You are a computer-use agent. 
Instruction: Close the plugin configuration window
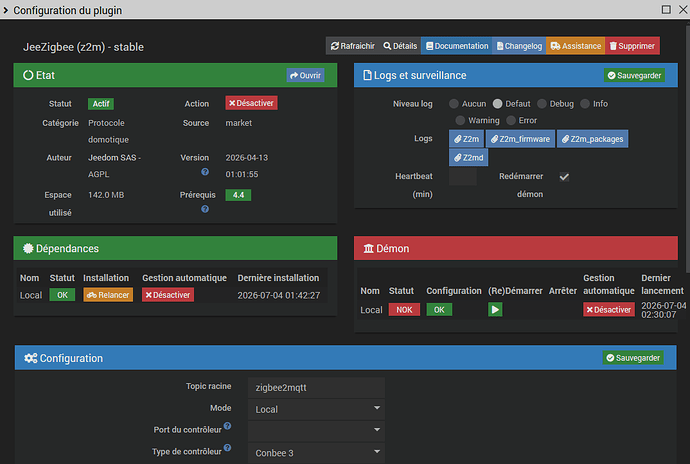[683, 9]
